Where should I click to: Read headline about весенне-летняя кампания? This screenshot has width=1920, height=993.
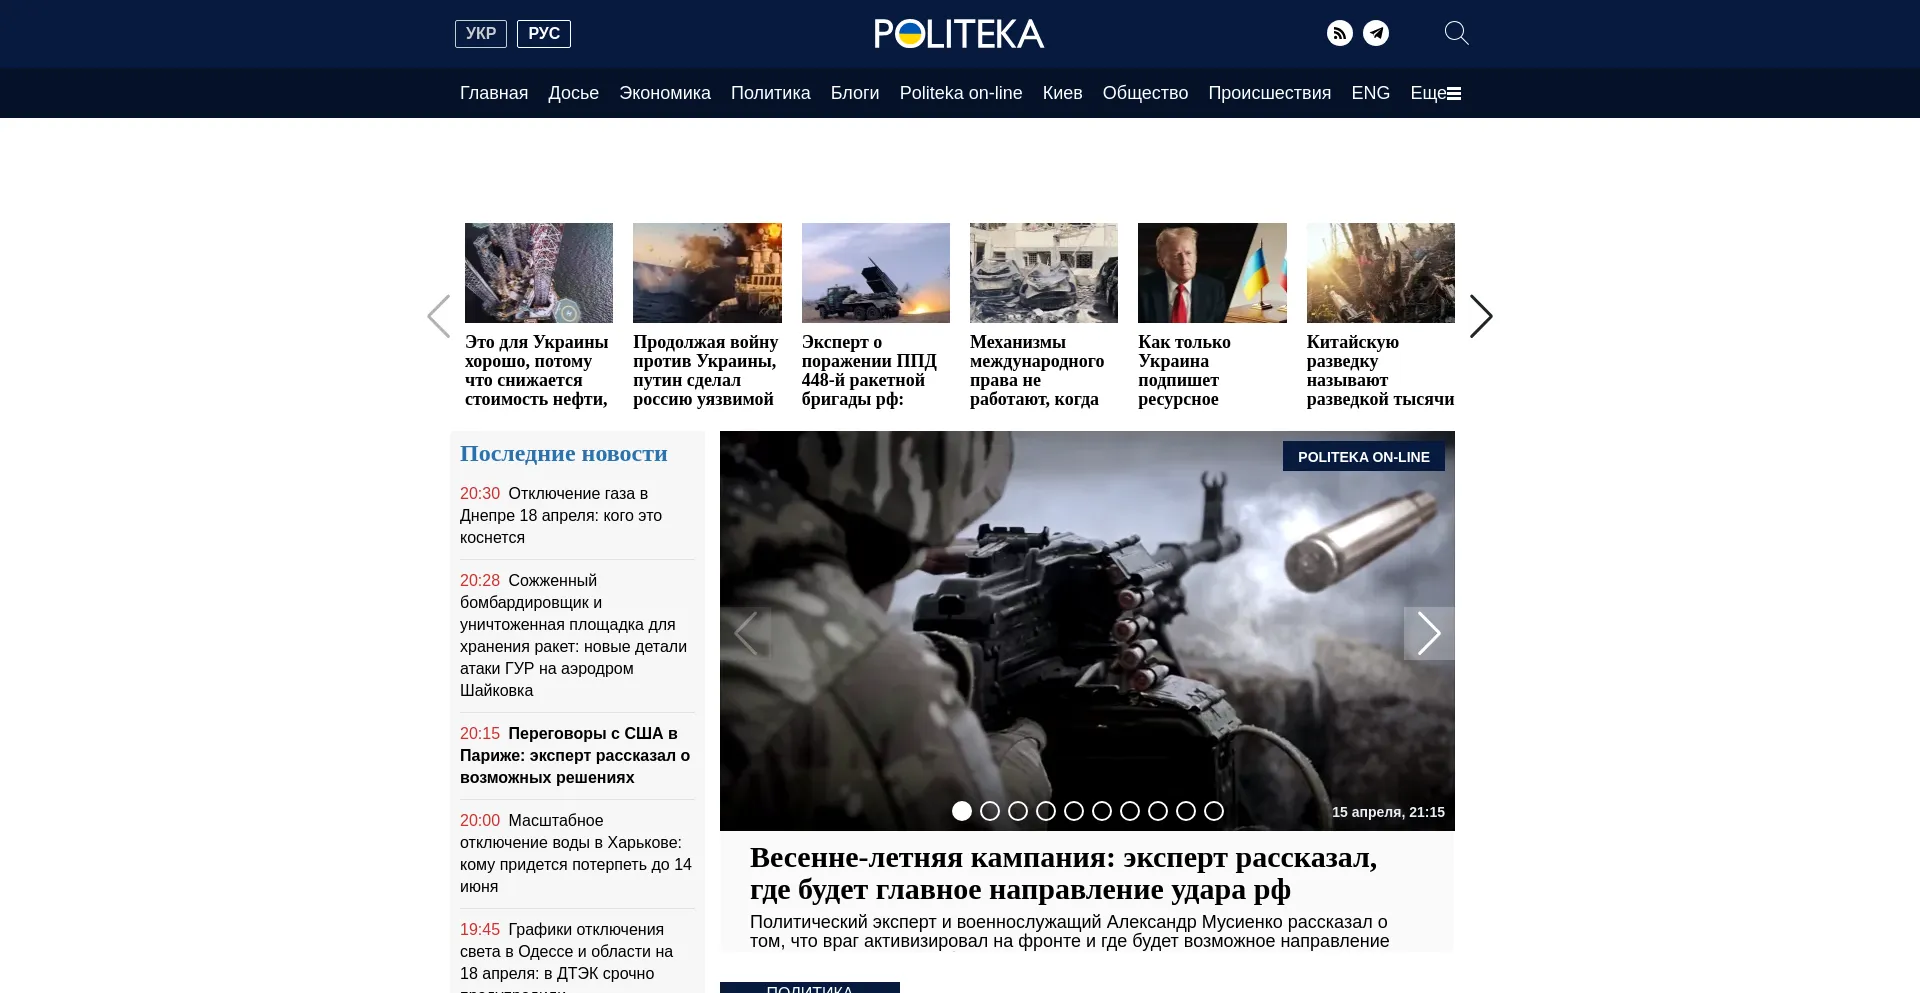(1063, 873)
